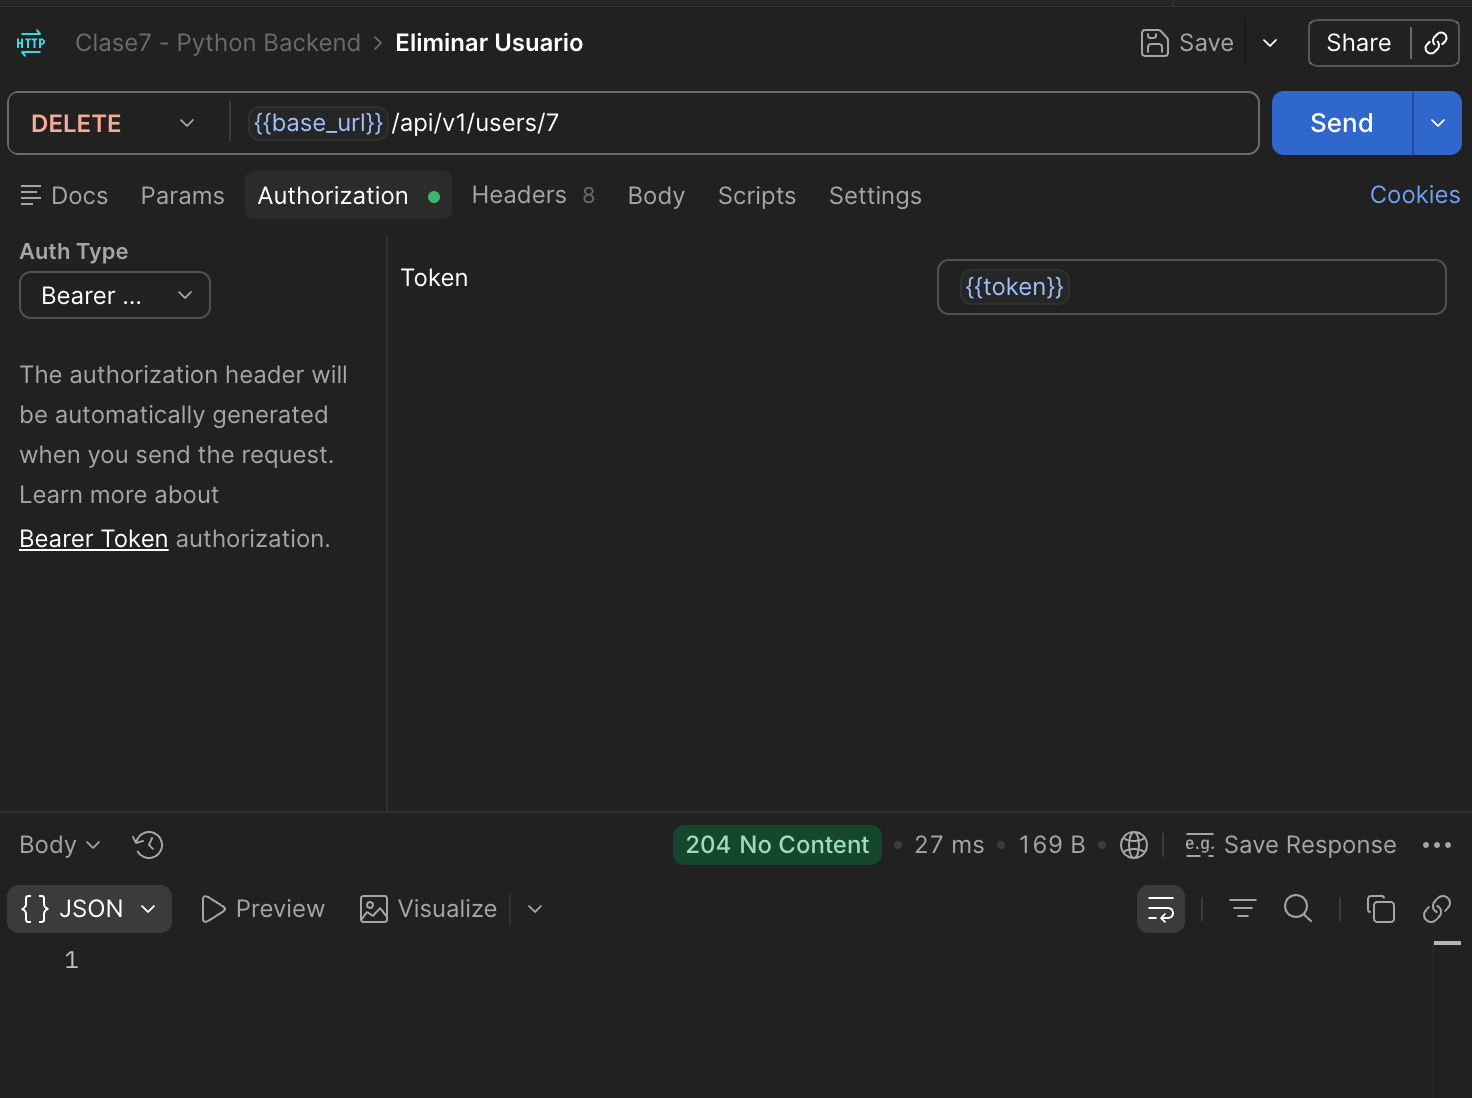Open the Scripts tab
This screenshot has width=1472, height=1098.
(x=757, y=196)
